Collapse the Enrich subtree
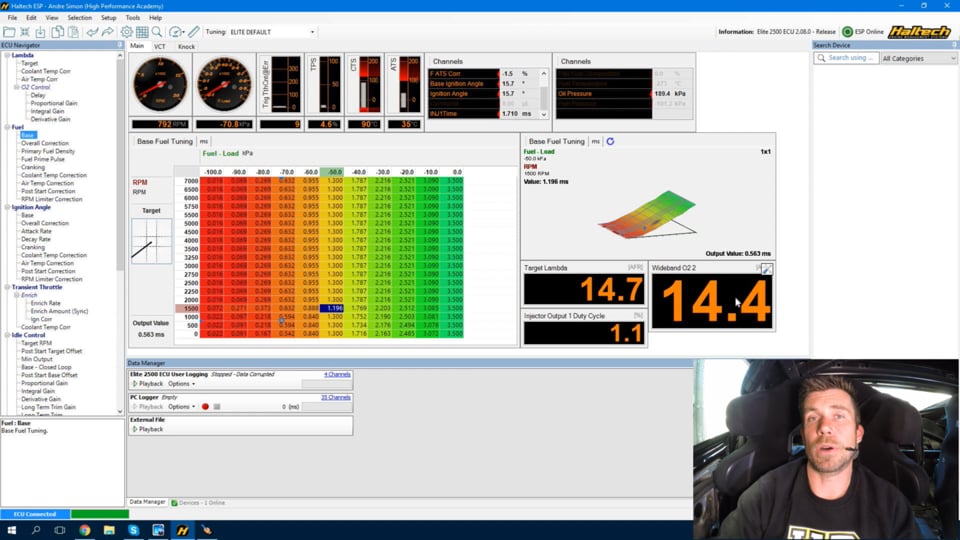This screenshot has width=960, height=540. coord(17,295)
